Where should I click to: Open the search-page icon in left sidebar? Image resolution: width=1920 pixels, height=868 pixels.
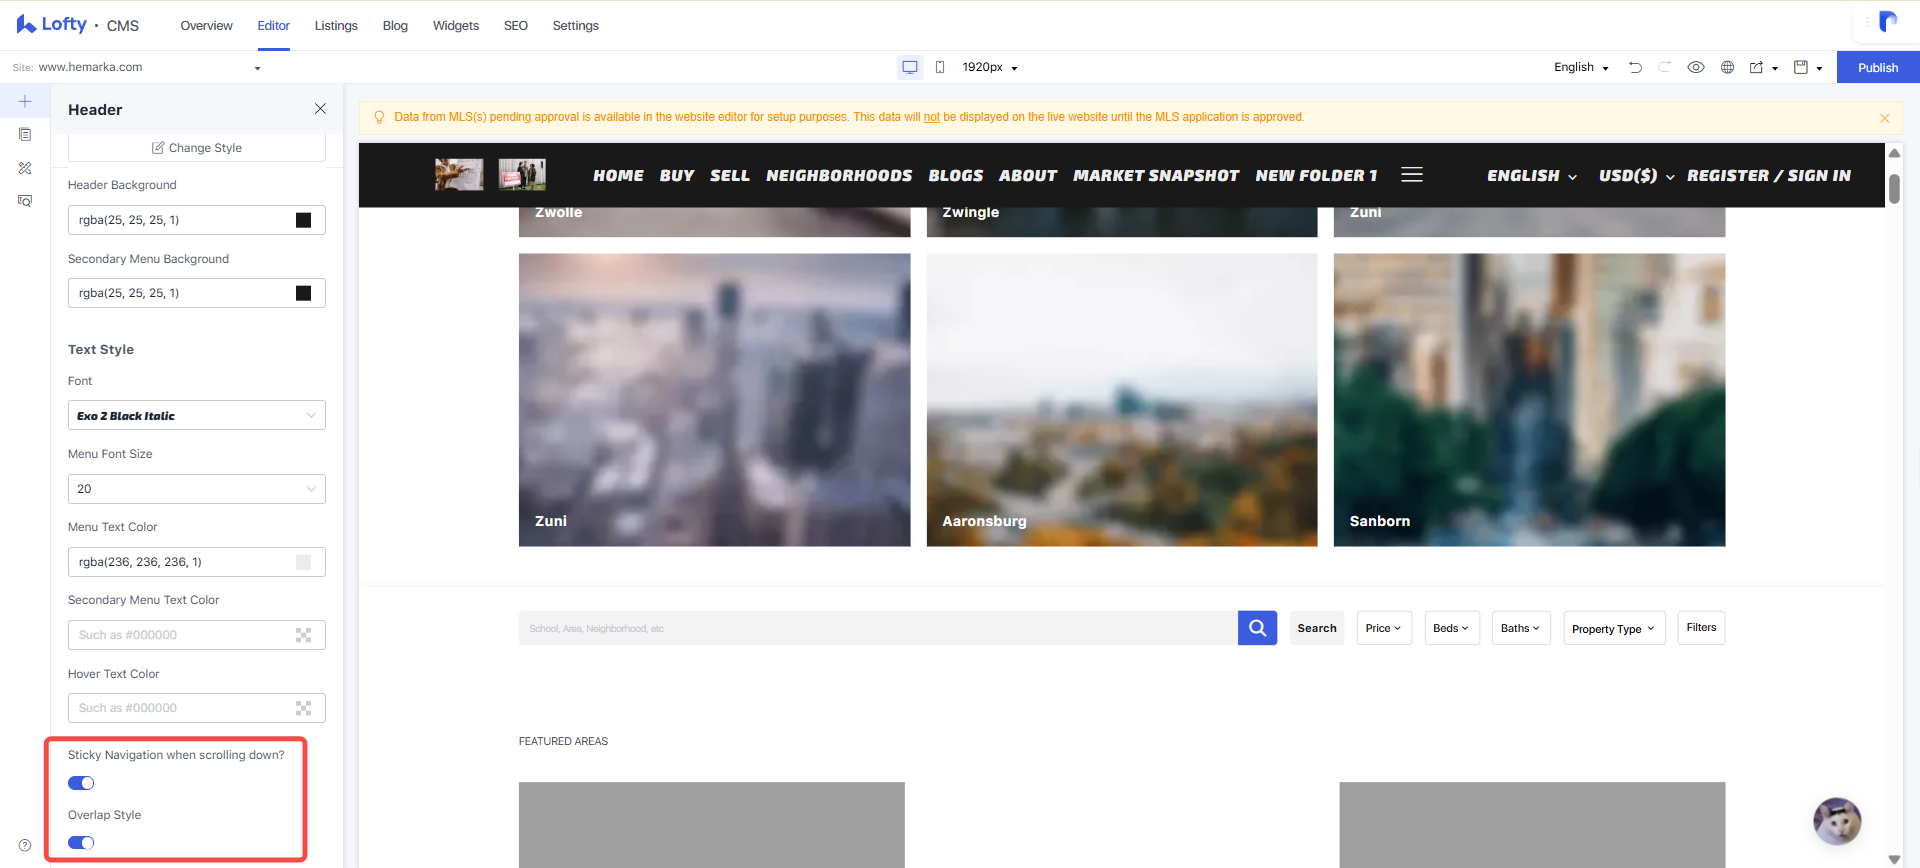pyautogui.click(x=25, y=201)
